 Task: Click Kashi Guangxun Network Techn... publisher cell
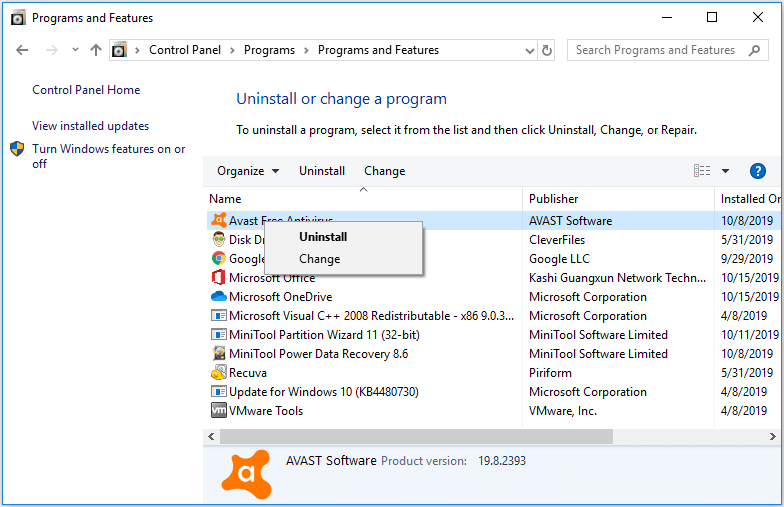[x=618, y=278]
